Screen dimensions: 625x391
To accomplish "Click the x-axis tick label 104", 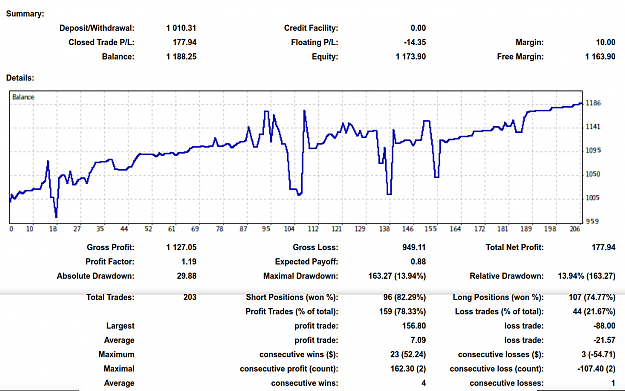I will click(289, 229).
